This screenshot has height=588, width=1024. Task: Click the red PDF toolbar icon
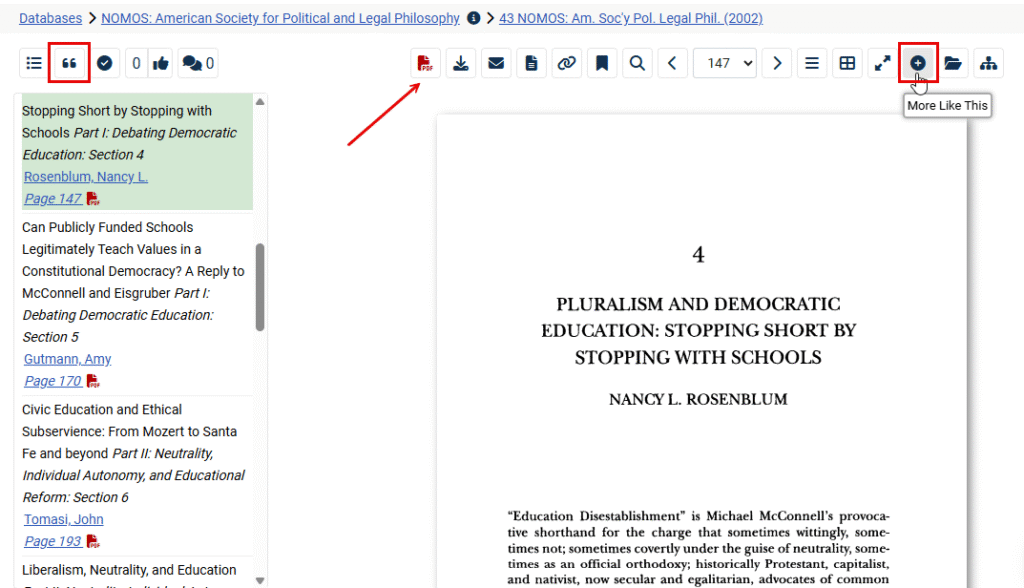425,63
